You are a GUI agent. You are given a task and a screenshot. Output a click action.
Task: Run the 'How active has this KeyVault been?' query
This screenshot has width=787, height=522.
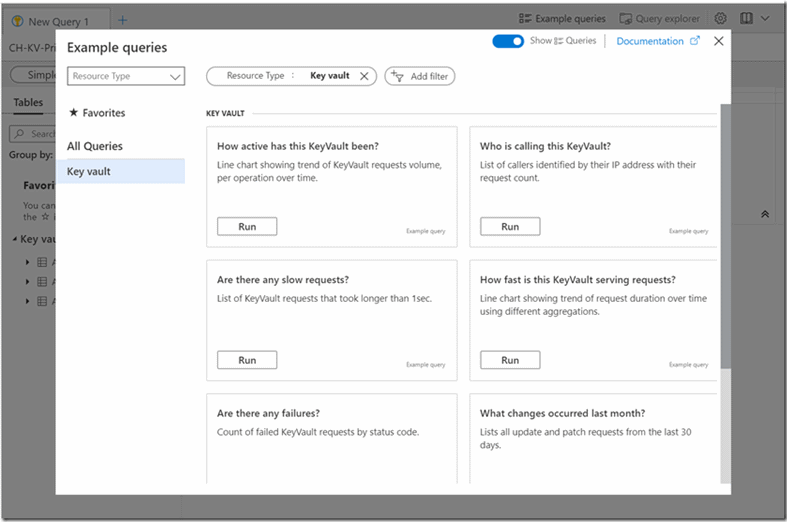pyautogui.click(x=247, y=226)
